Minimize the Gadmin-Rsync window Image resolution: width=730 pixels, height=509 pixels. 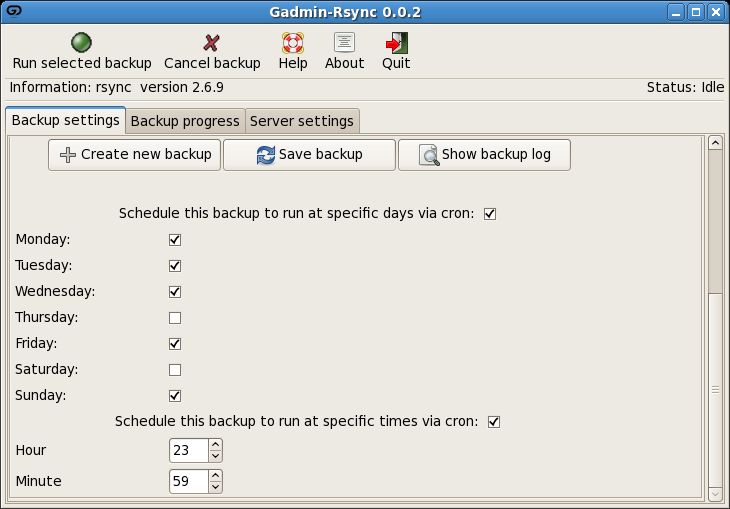click(x=676, y=12)
